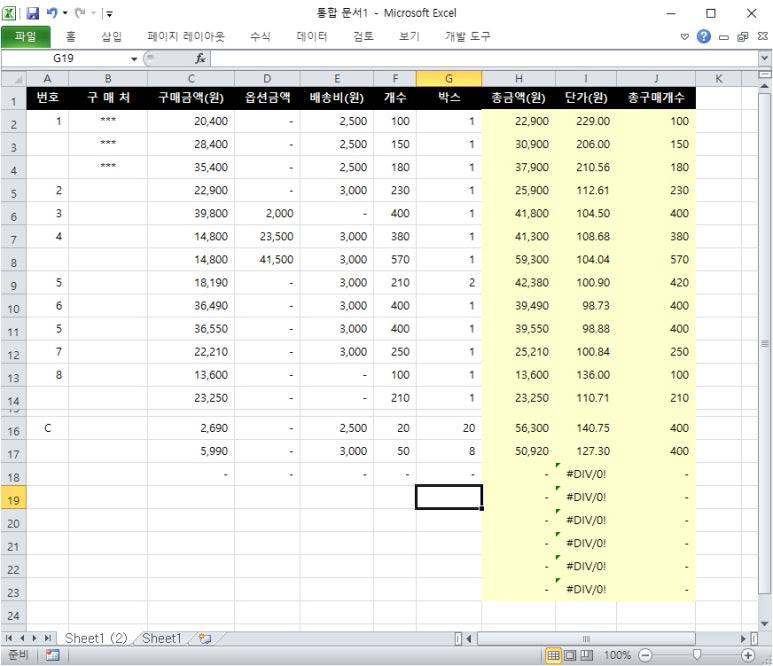Click the Insert Function fx icon
The width and height of the screenshot is (773, 666).
(200, 59)
